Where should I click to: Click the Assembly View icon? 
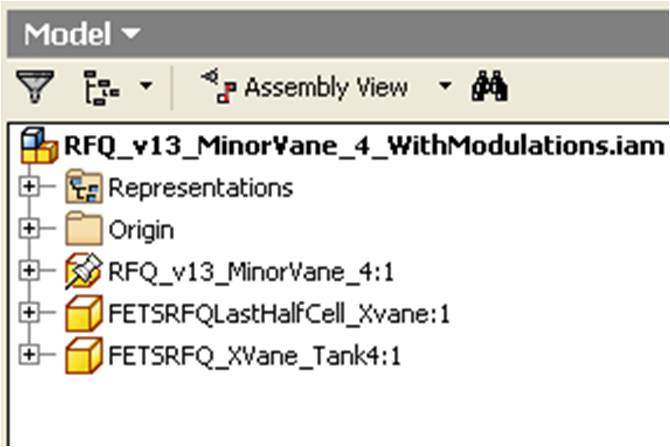(219, 86)
